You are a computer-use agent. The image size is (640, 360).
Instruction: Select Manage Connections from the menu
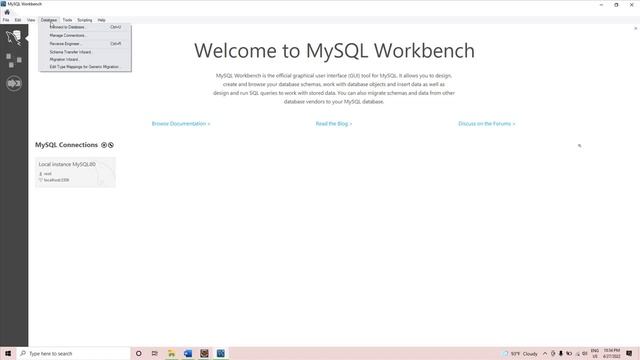pyautogui.click(x=85, y=36)
